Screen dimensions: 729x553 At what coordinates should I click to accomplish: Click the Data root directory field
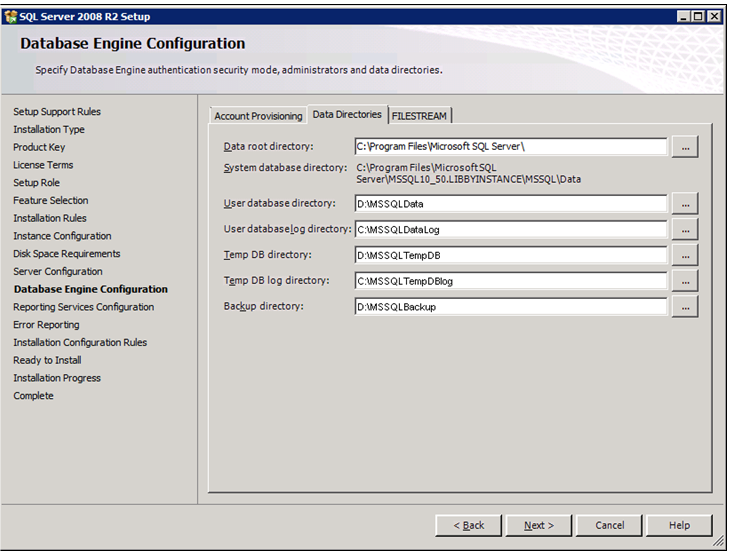pos(510,147)
